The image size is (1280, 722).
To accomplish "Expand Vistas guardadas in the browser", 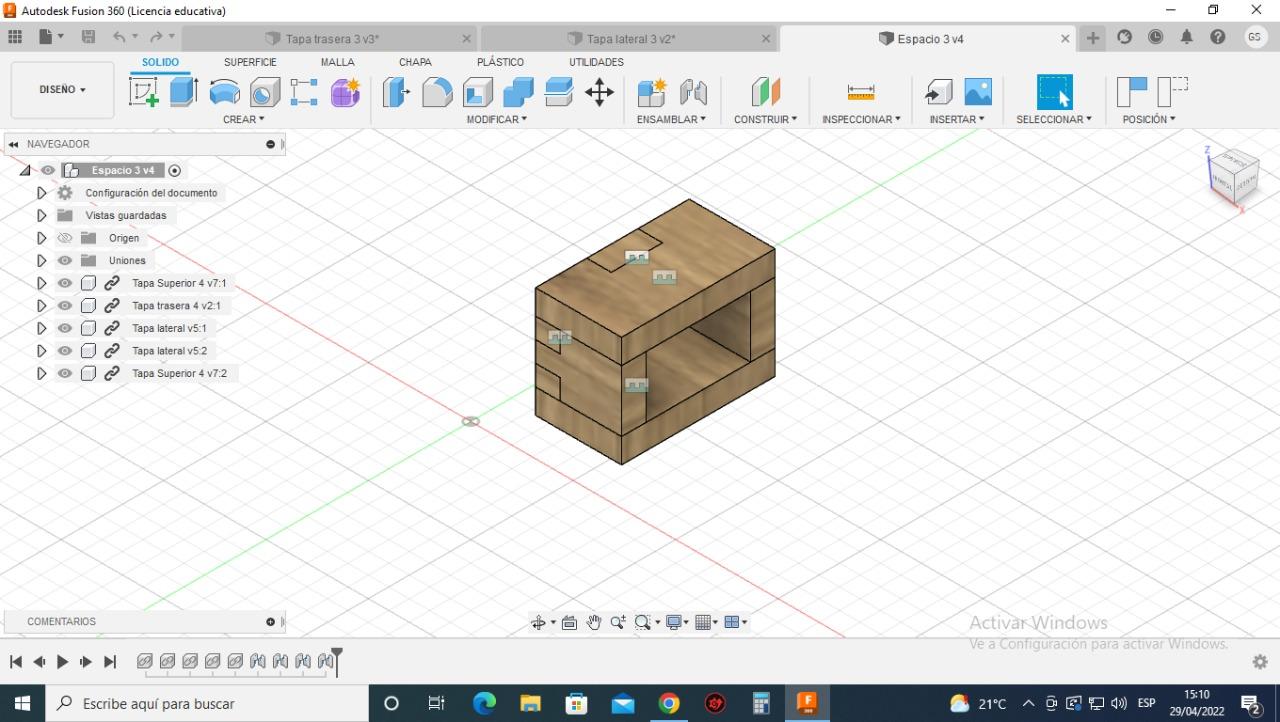I will point(41,216).
